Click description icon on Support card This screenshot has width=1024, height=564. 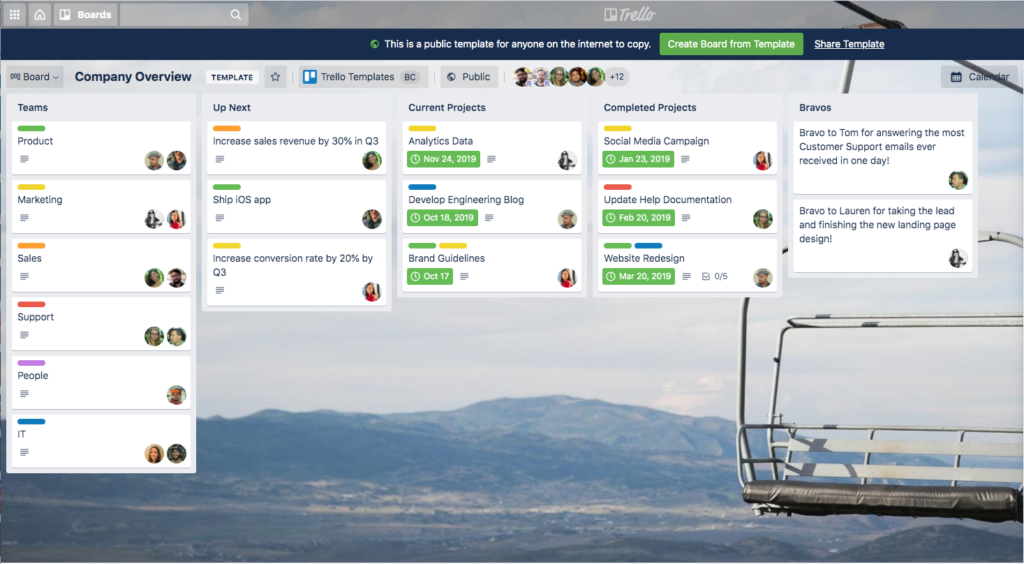tap(24, 335)
